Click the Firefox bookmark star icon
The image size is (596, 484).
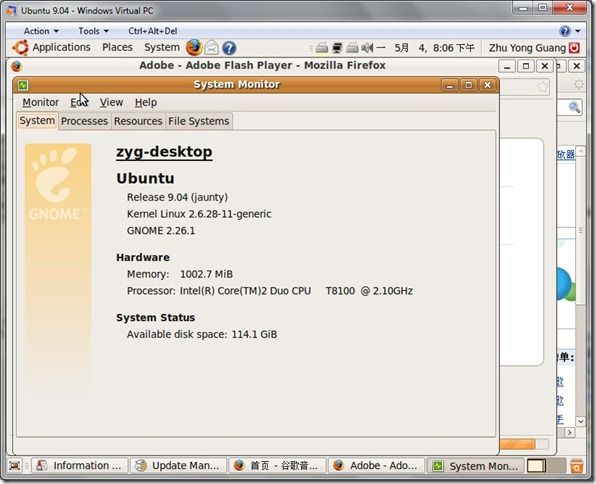[543, 87]
